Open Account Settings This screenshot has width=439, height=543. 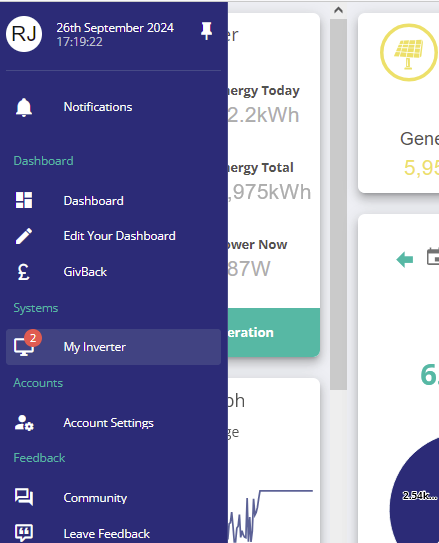pyautogui.click(x=108, y=423)
